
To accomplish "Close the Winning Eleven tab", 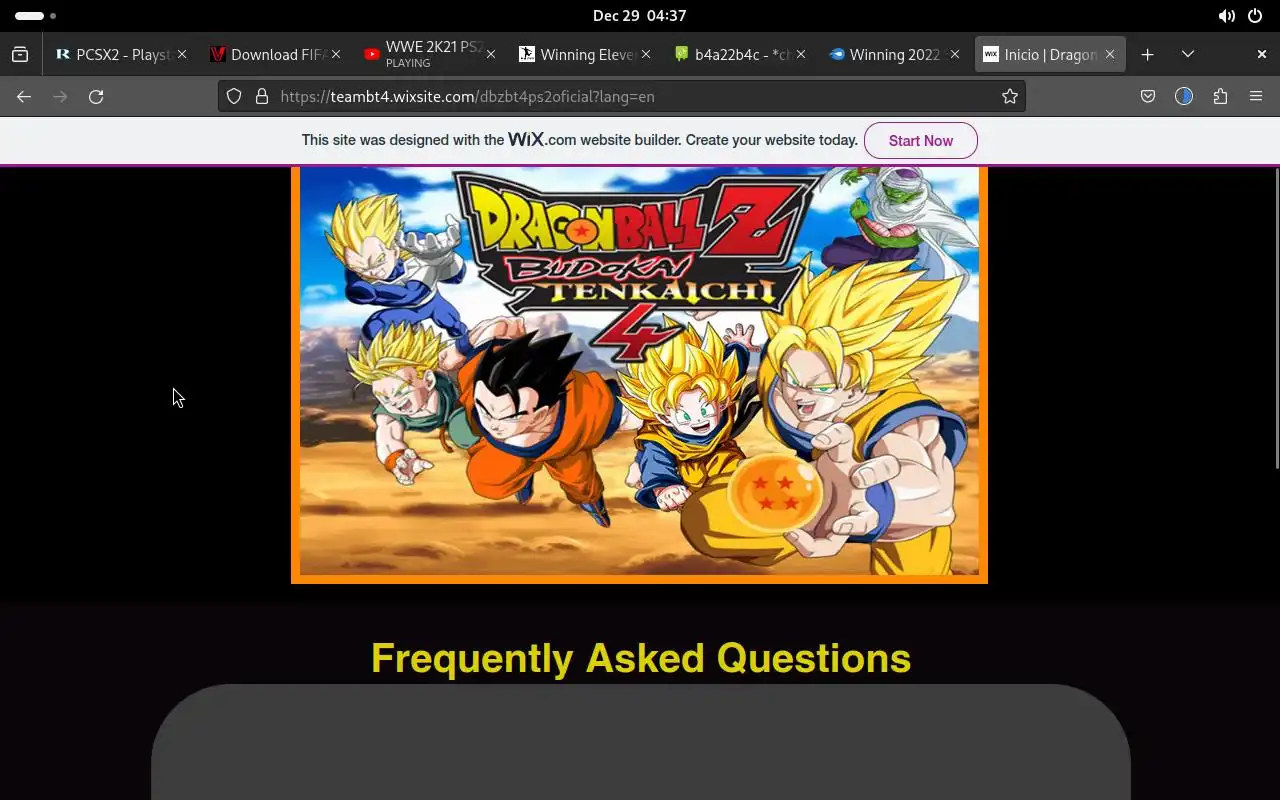I will [x=646, y=55].
